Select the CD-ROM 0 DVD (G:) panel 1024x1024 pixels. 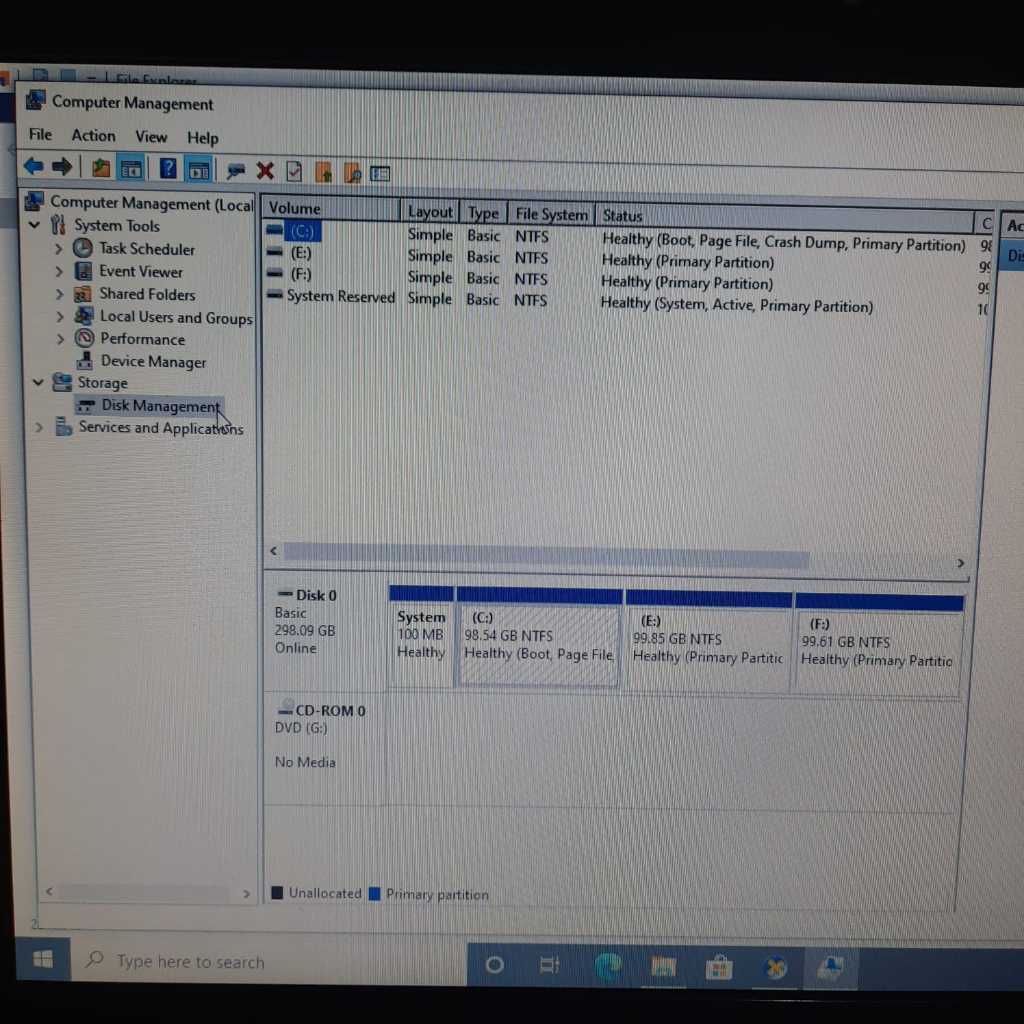(325, 748)
